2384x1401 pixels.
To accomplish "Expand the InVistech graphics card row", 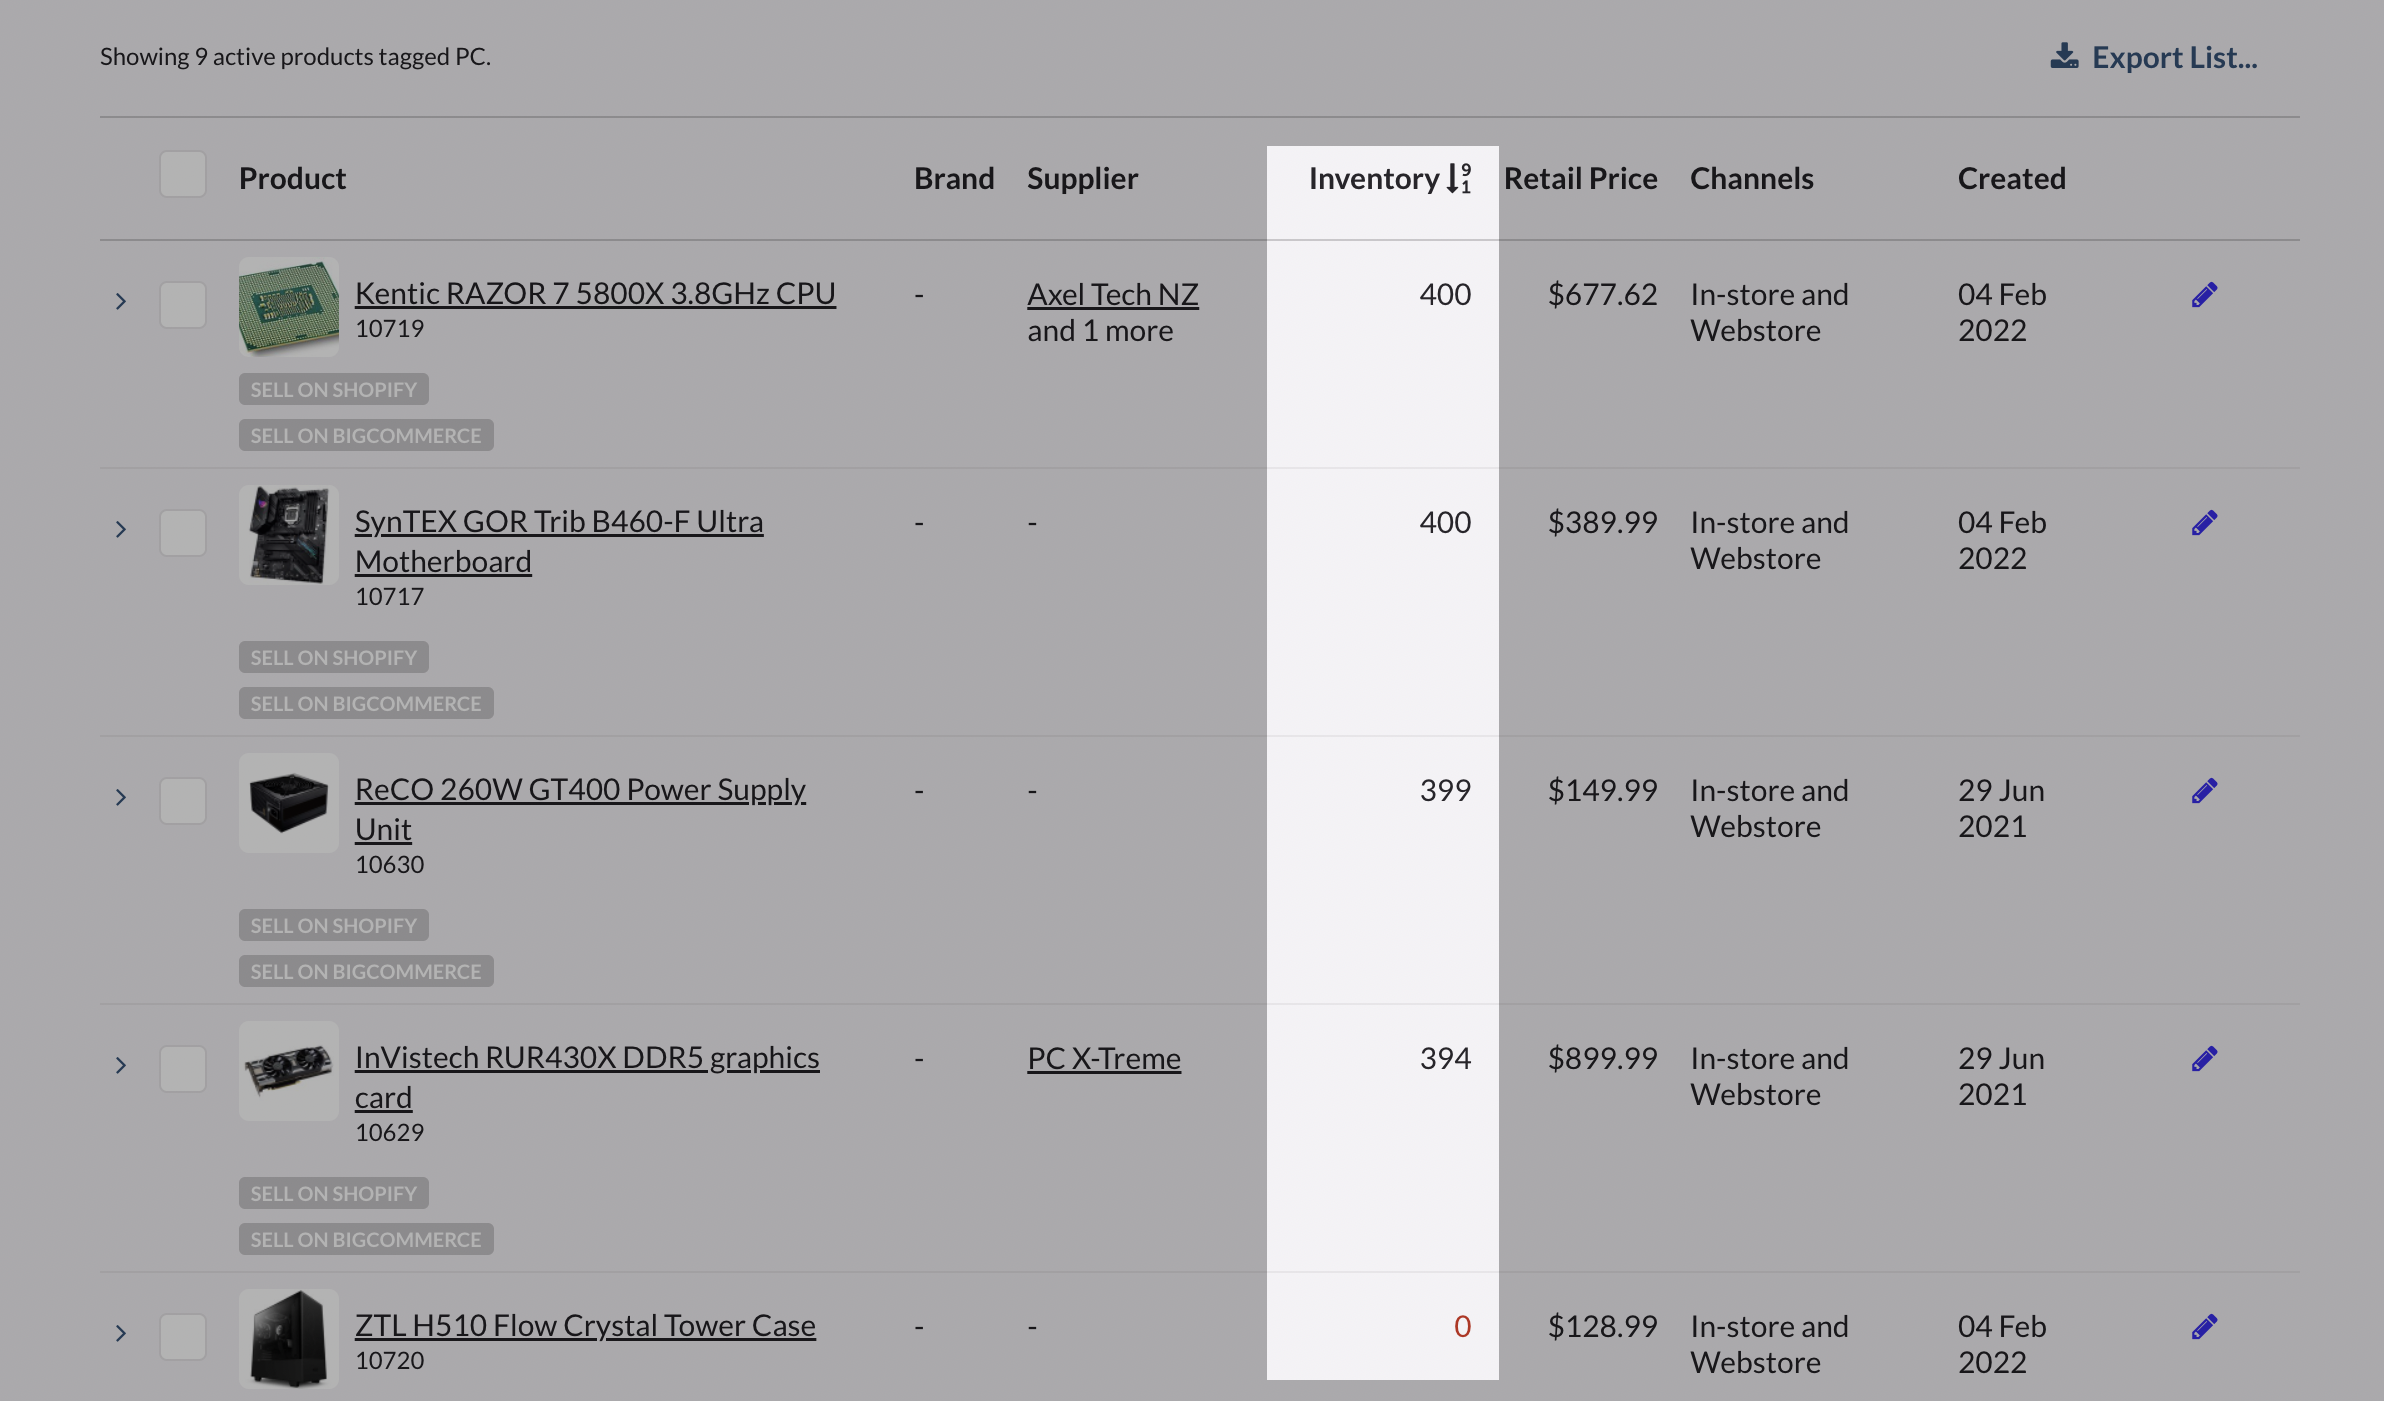I will [121, 1065].
